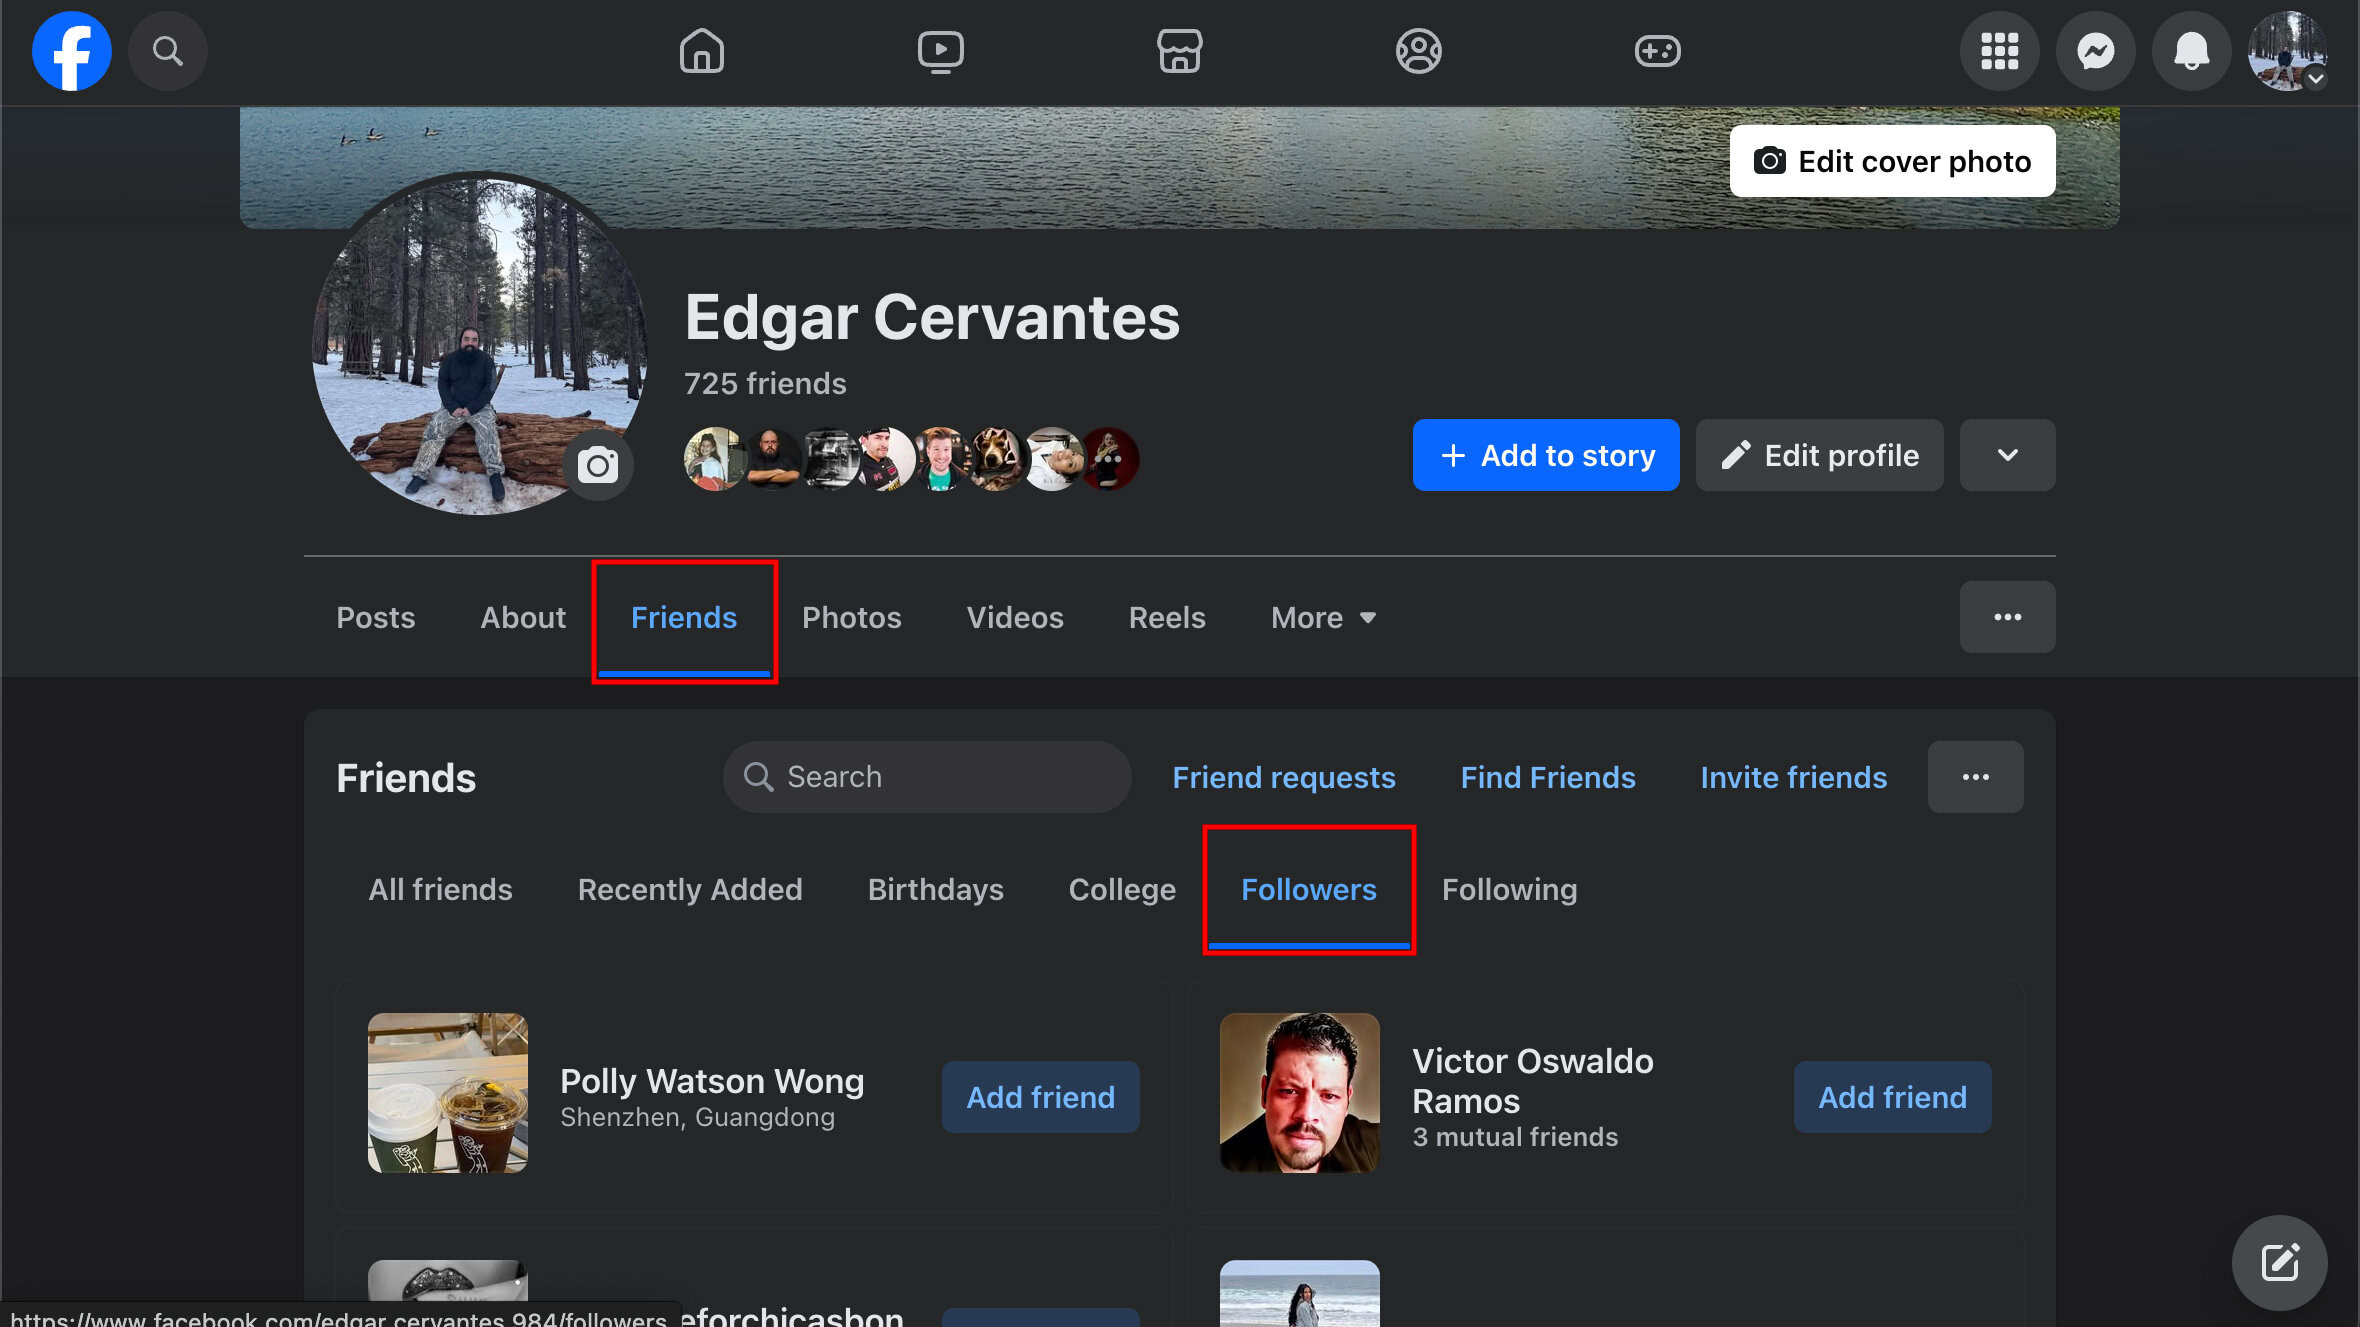Viewport: 2360px width, 1327px height.
Task: Open account menu from top-right avatar
Action: click(x=2287, y=51)
